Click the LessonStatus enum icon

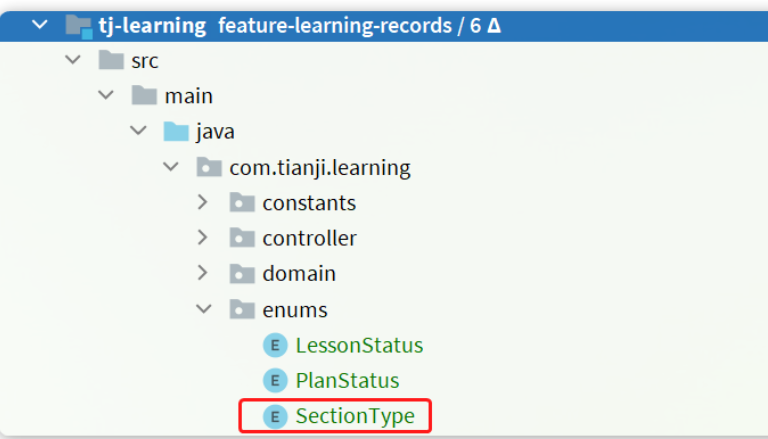pos(275,345)
